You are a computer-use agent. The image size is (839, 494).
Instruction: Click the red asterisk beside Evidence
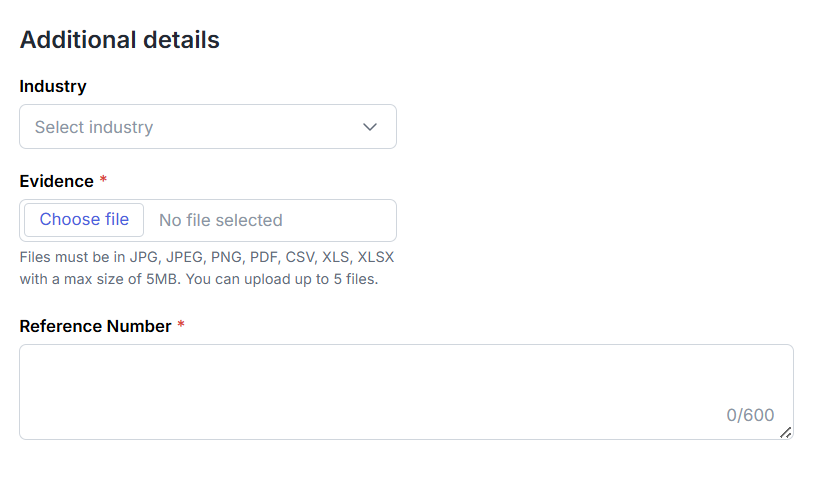click(103, 180)
